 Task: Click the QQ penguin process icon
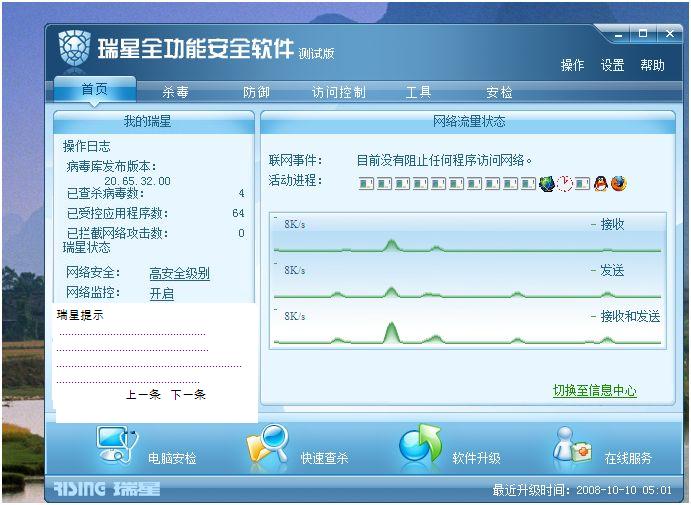(x=600, y=183)
